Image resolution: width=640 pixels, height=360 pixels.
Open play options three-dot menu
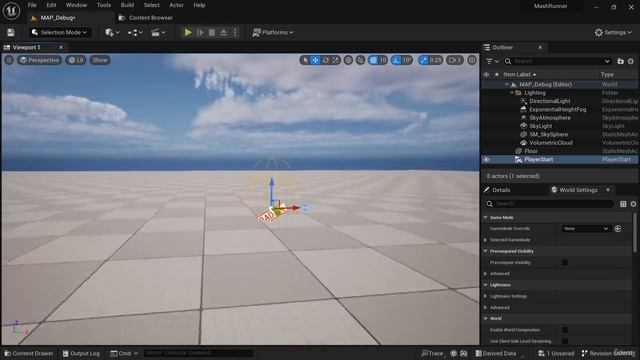tap(235, 32)
